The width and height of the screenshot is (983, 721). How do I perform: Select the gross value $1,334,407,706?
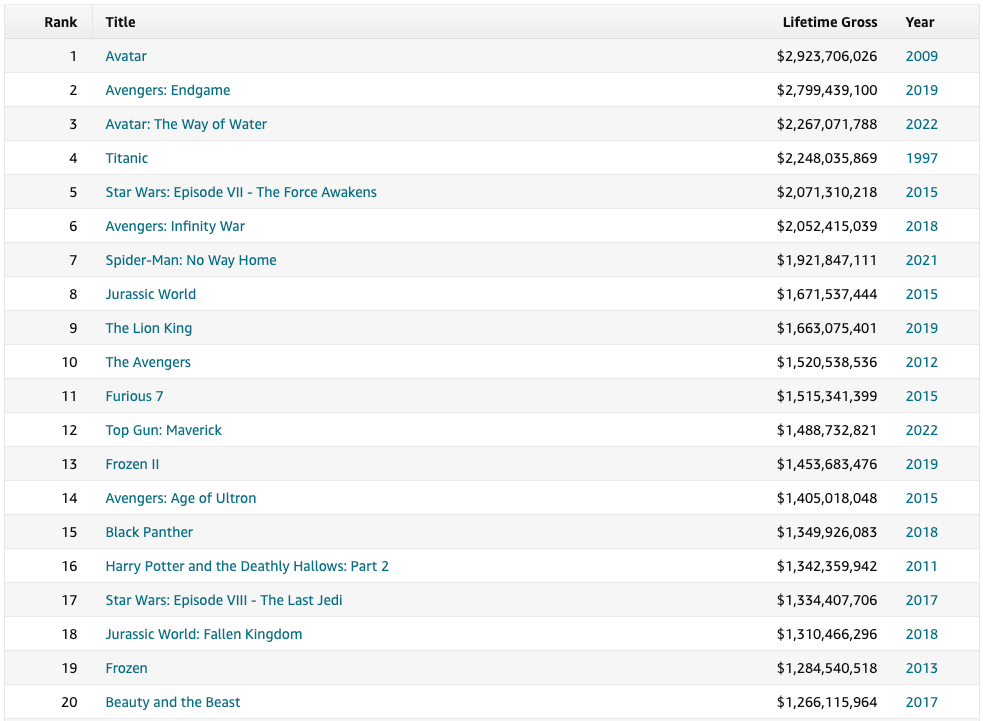point(827,601)
